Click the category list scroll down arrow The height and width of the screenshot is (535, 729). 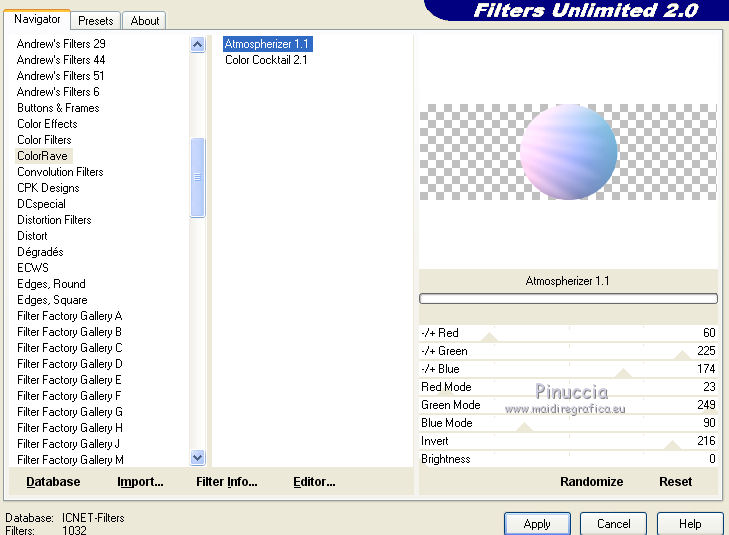pyautogui.click(x=198, y=458)
